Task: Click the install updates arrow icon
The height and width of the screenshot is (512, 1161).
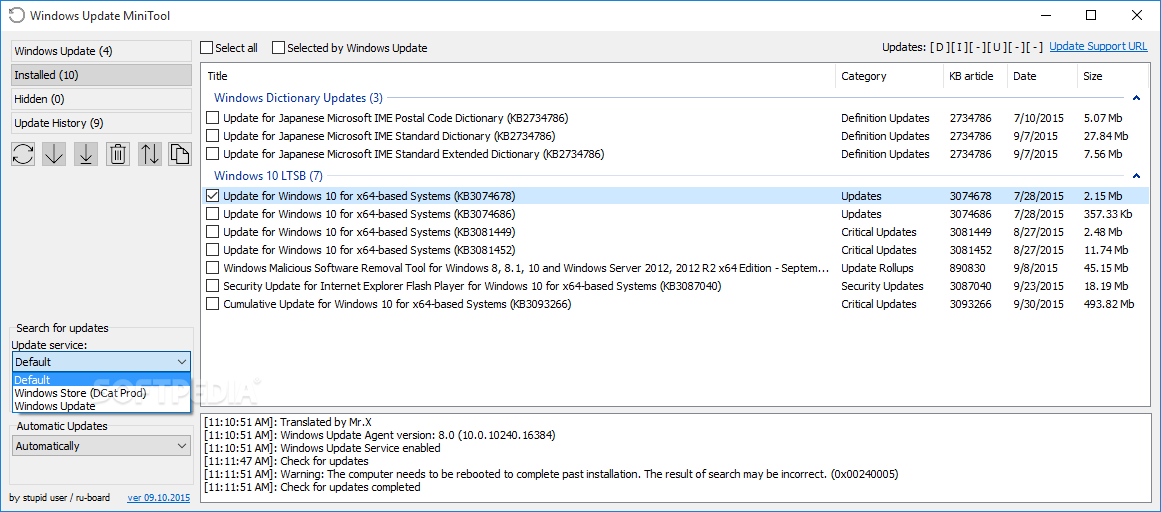Action: [86, 154]
